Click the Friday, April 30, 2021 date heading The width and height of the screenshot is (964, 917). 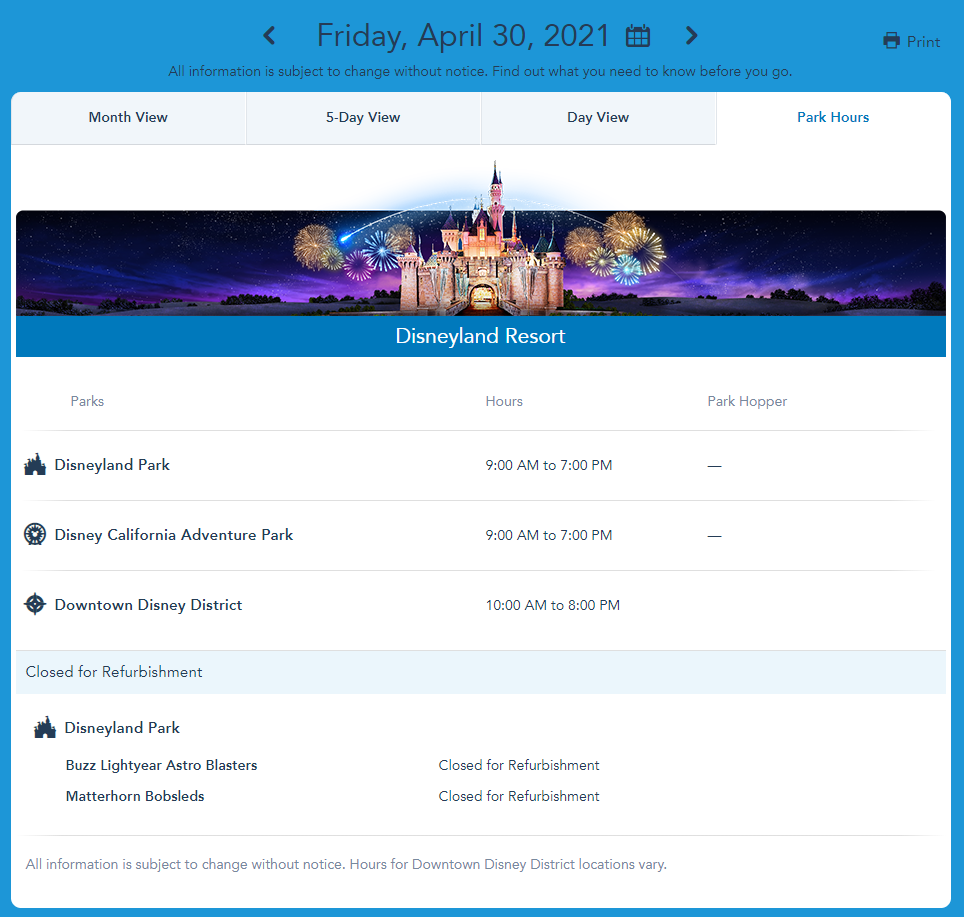coord(463,36)
